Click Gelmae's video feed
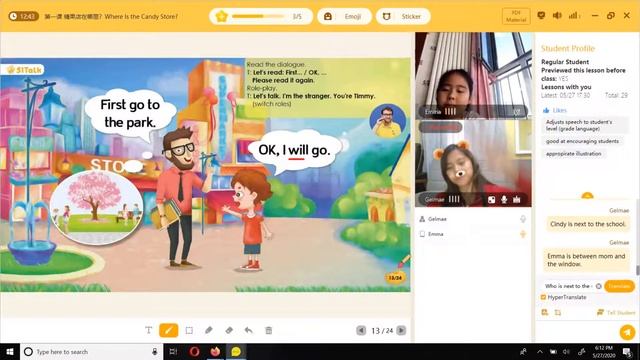Screen dimensions: 640x360 point(473,163)
